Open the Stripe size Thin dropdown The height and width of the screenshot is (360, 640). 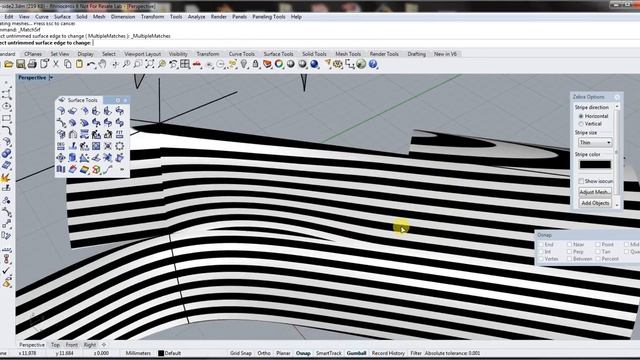tap(595, 142)
